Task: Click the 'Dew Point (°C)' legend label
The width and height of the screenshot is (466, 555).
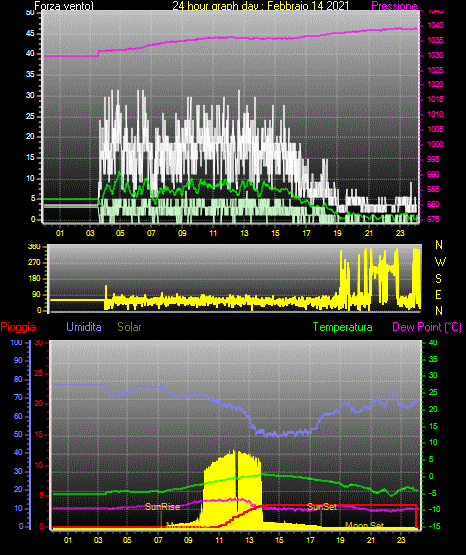Action: coord(427,327)
